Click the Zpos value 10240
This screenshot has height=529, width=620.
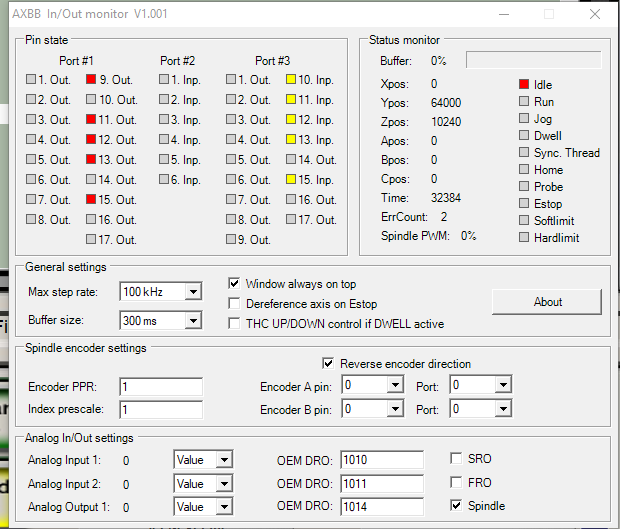point(446,122)
